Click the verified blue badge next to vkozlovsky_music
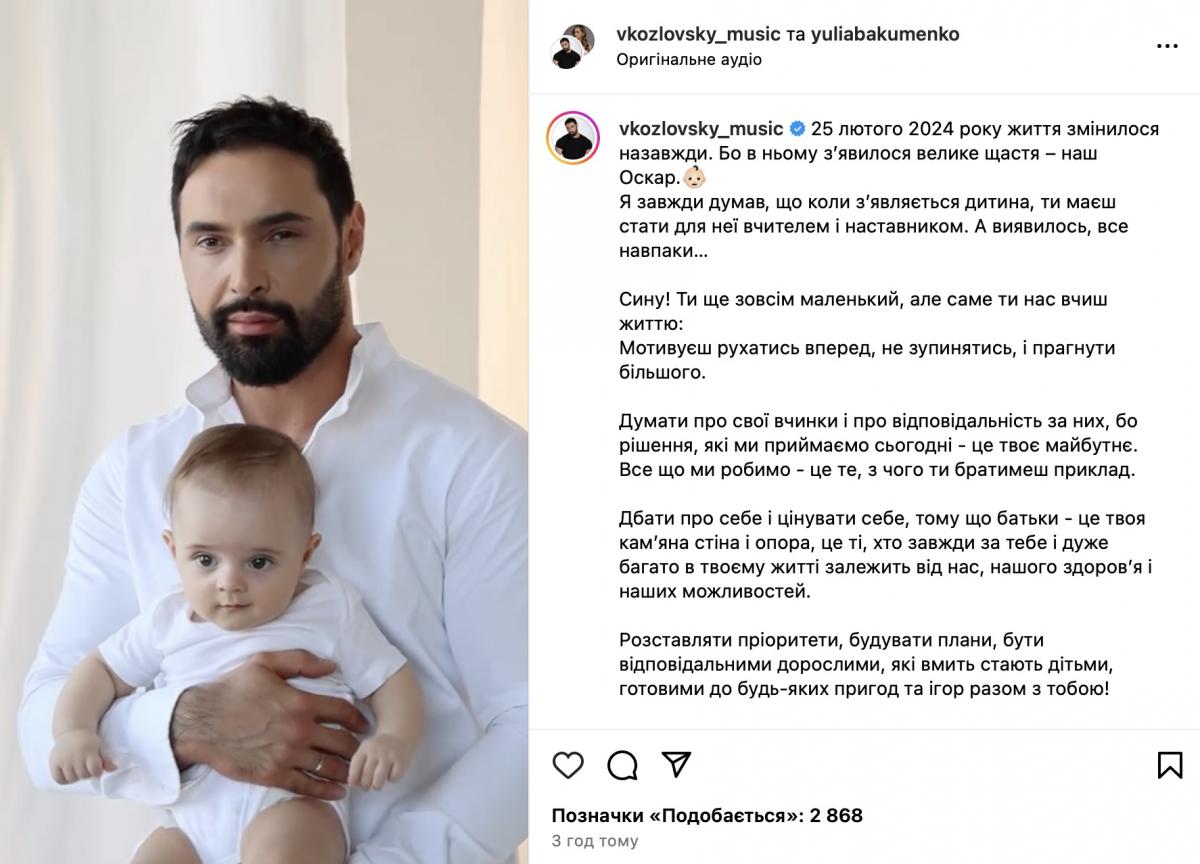 [x=797, y=129]
